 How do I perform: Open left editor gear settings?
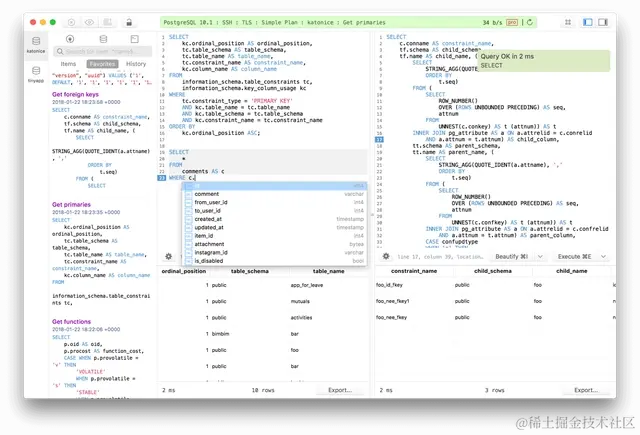tap(169, 257)
